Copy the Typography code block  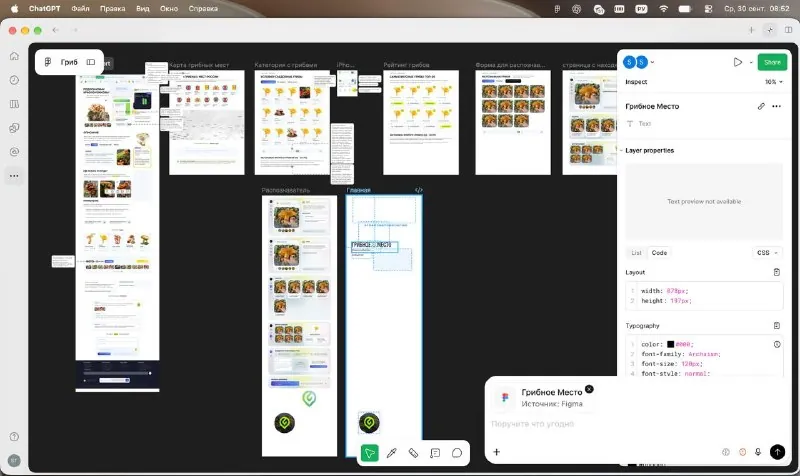point(777,325)
